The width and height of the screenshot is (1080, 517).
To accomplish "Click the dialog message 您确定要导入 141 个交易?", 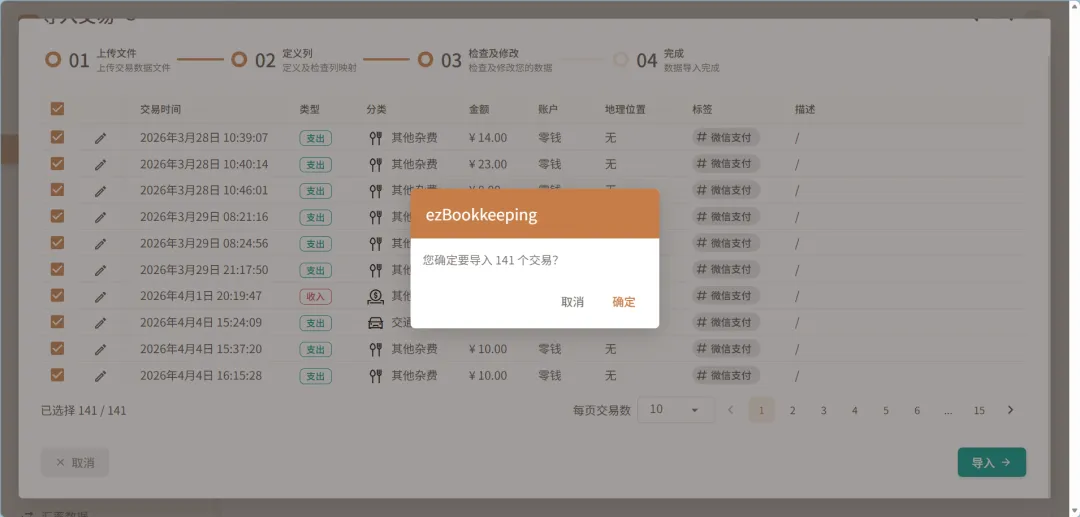I will (x=490, y=260).
